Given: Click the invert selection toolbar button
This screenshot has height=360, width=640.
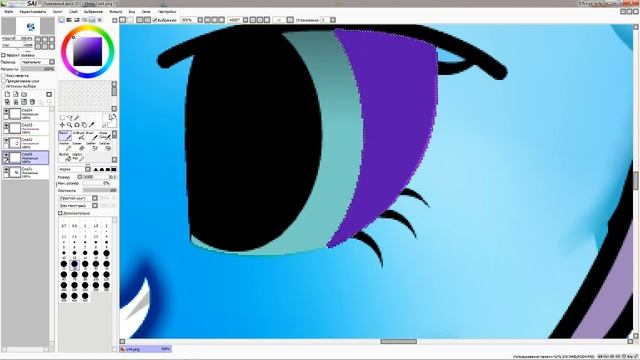Looking at the screenshot, I should (147, 20).
